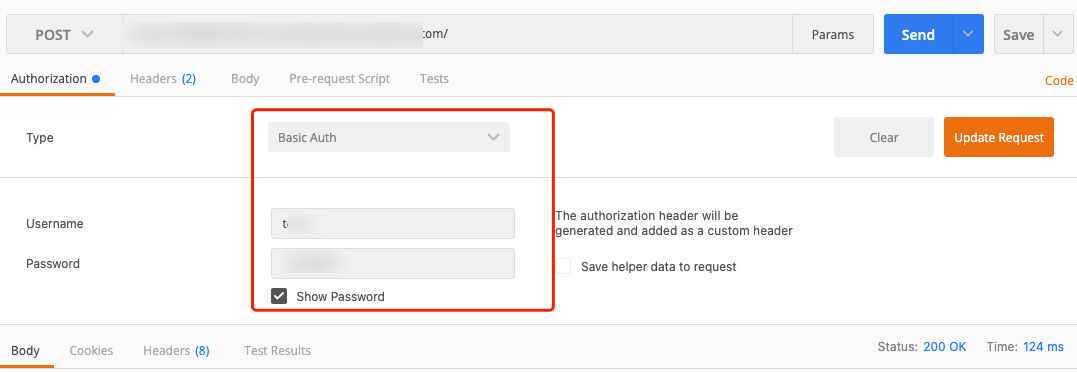Open the request Body tab
Image resolution: width=1077 pixels, height=372 pixels.
point(245,79)
